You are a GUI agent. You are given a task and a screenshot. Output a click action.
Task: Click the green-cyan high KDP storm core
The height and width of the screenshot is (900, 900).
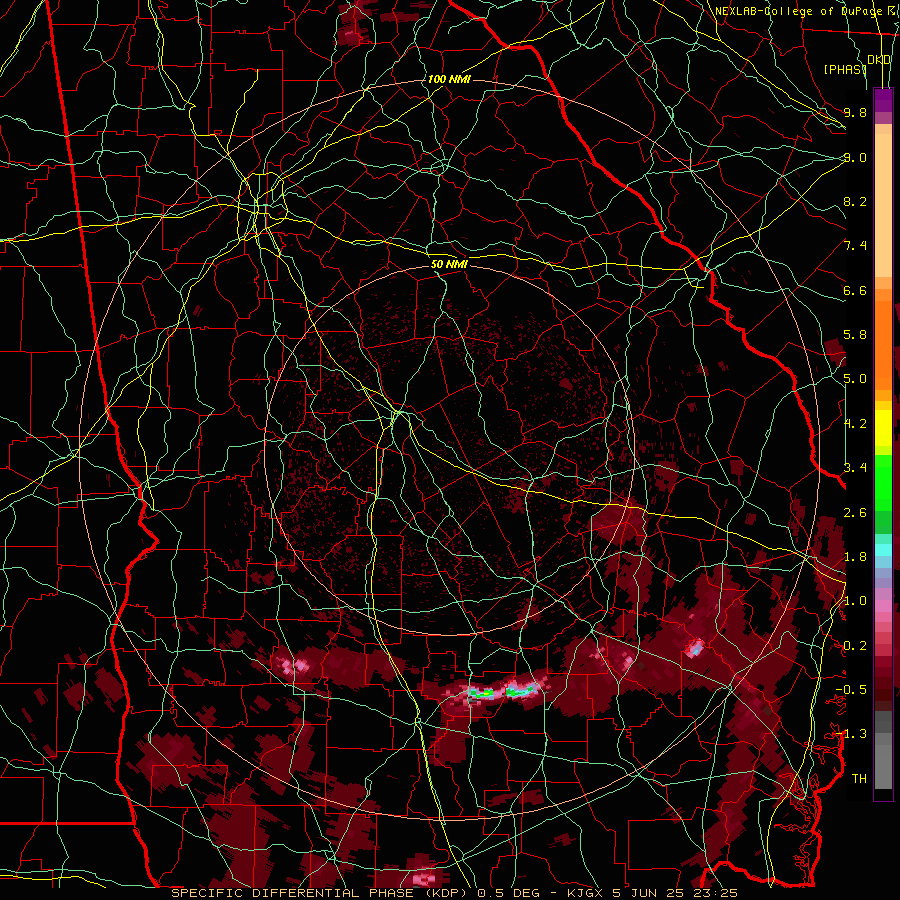[504, 691]
